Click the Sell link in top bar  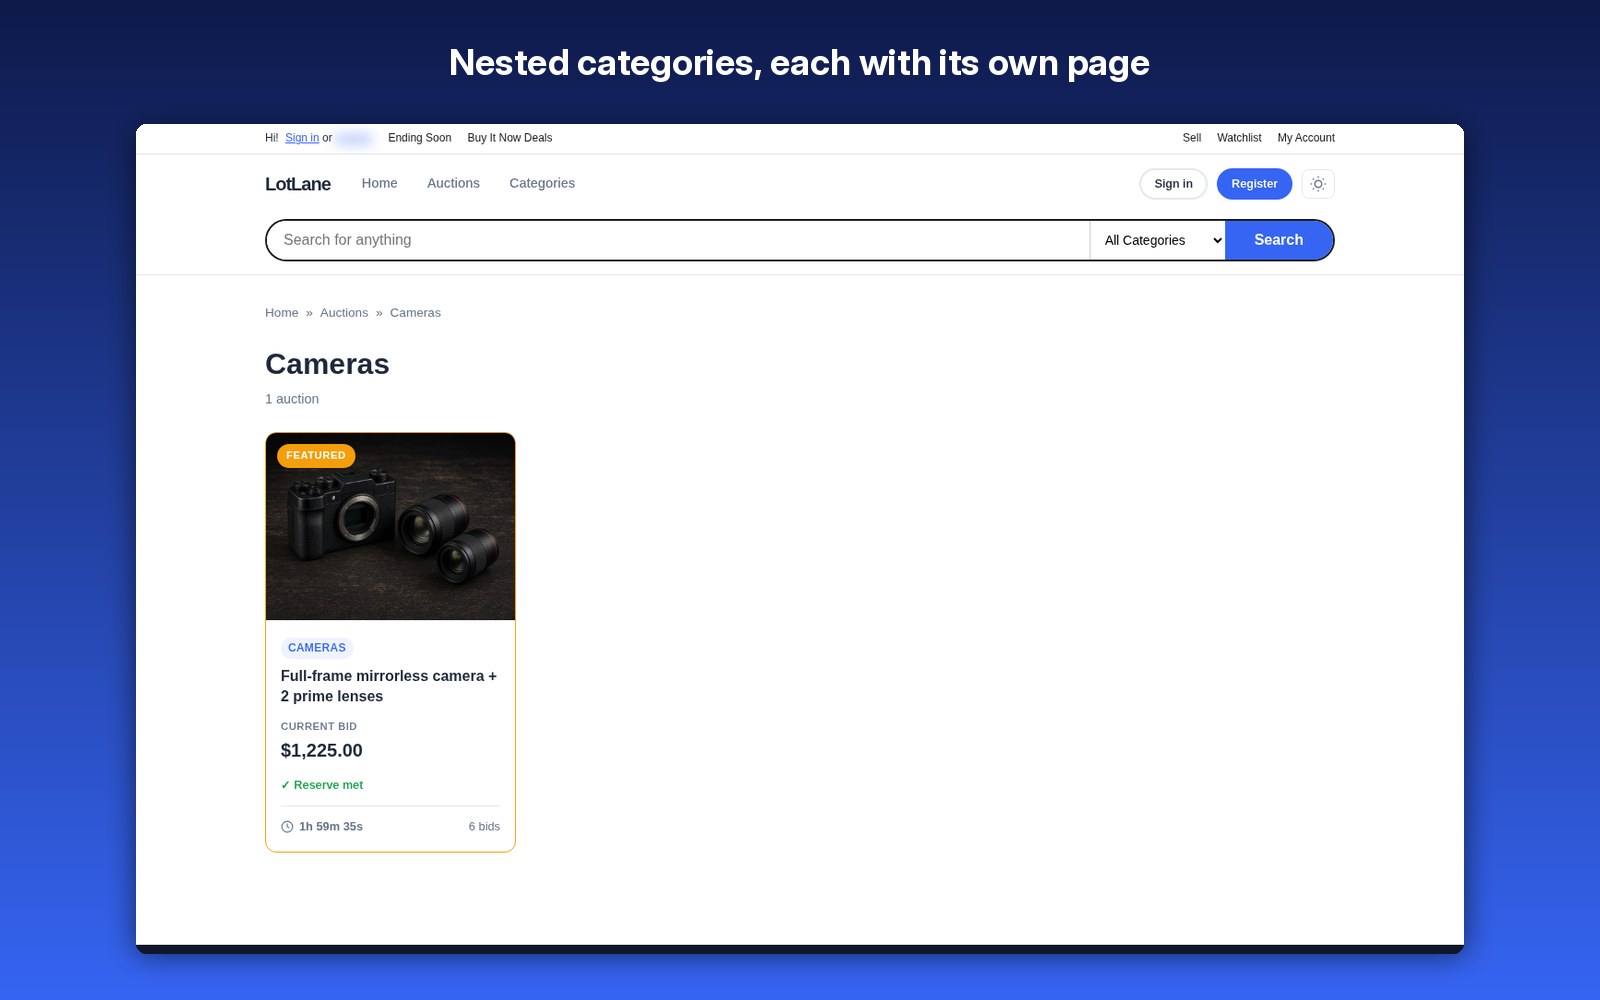click(1192, 138)
